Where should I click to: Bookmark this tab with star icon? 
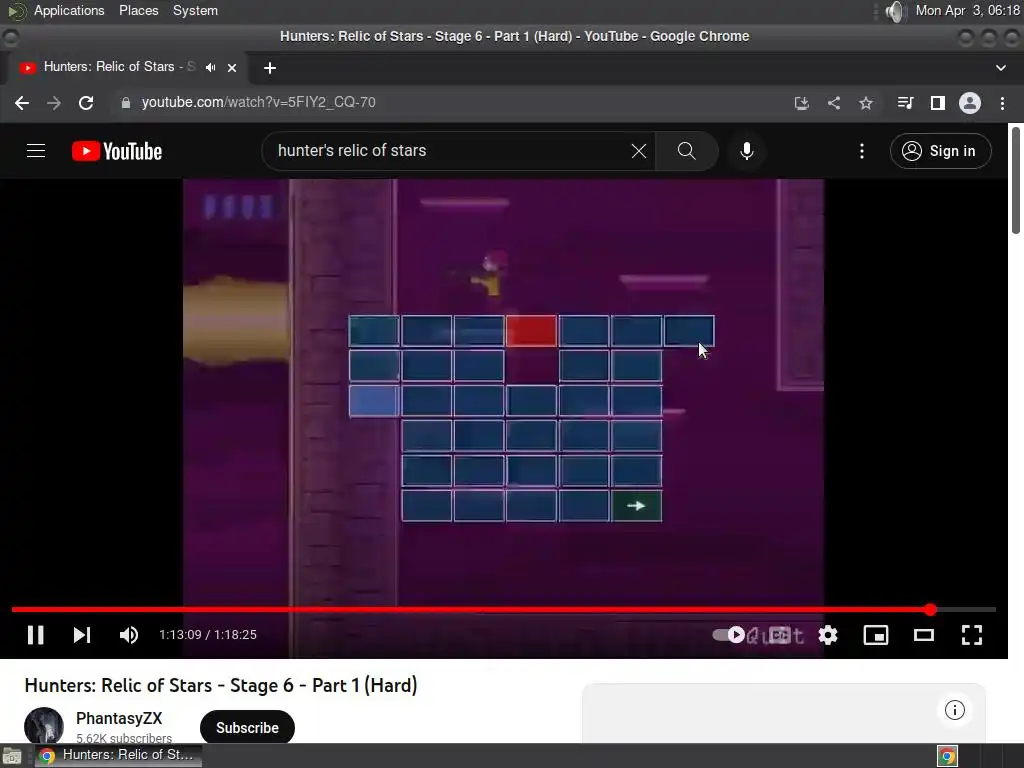(866, 103)
